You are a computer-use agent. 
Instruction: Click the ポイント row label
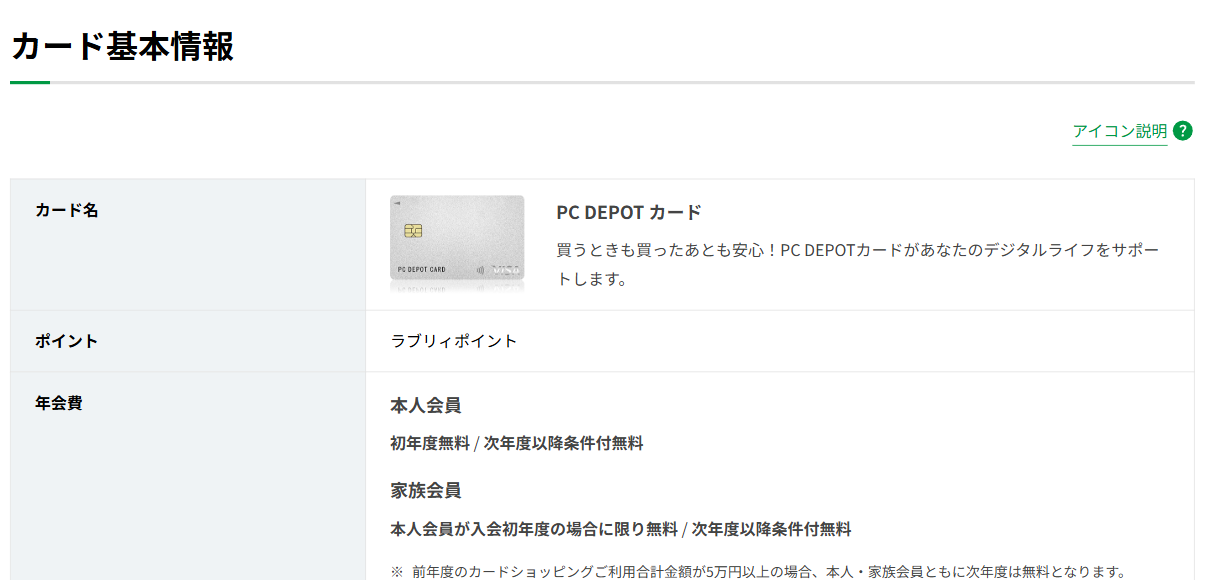(67, 341)
